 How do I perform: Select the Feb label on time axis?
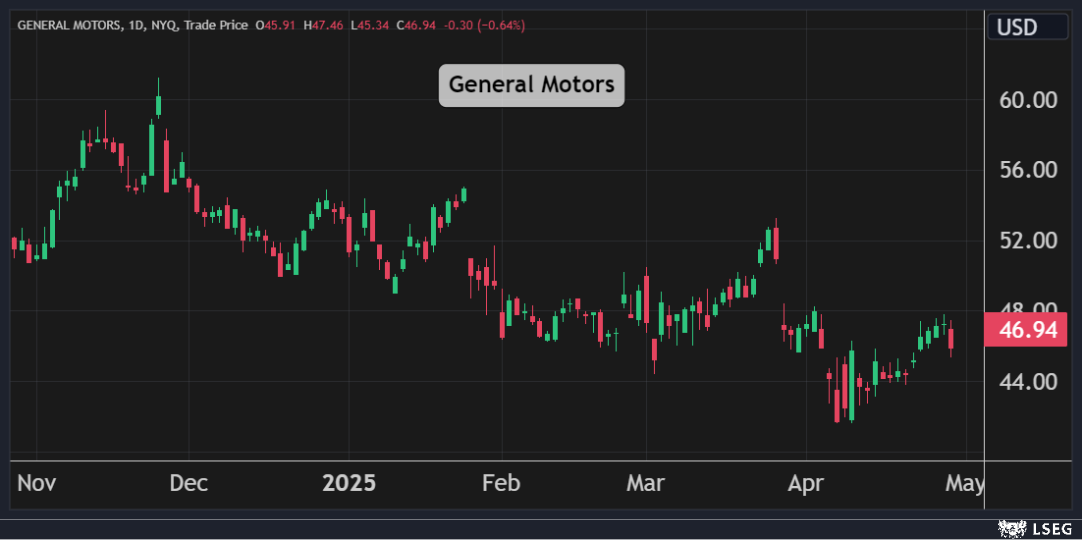point(501,484)
